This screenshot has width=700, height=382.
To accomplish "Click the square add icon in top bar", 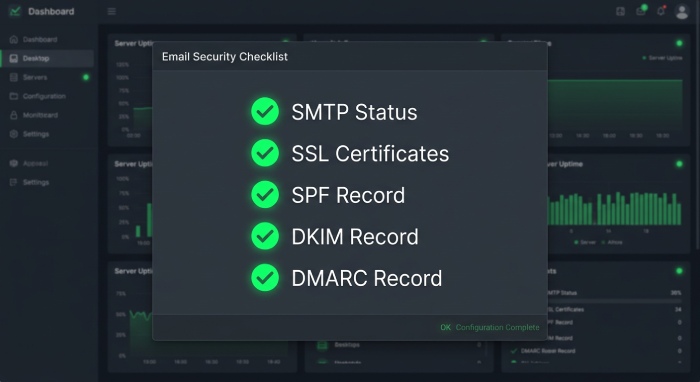I will 621,12.
